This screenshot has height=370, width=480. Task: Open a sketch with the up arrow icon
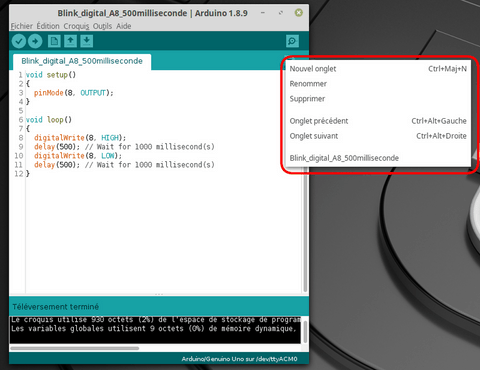(70, 41)
